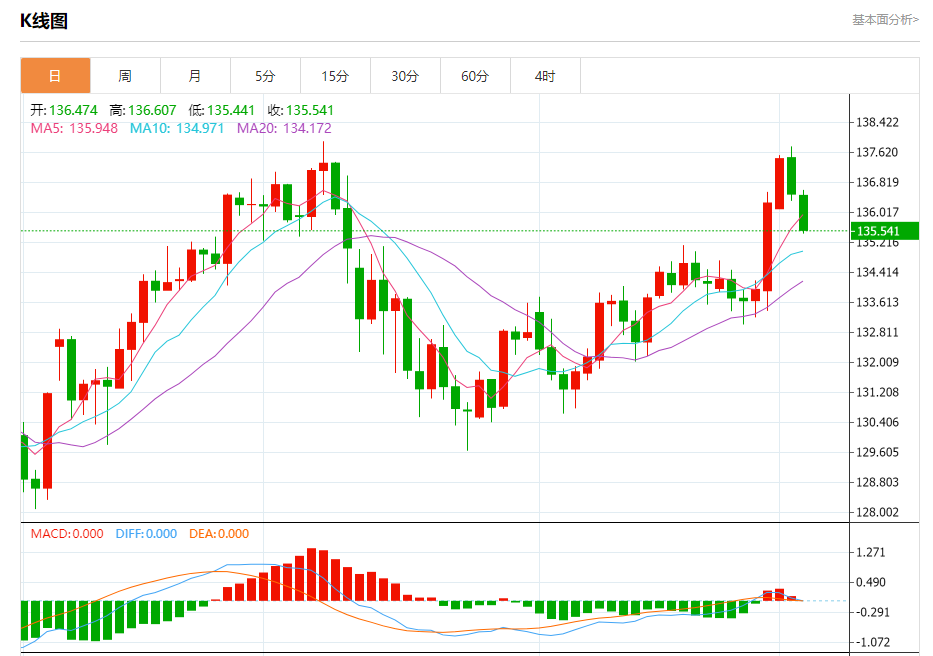The image size is (933, 656).
Task: Click the 133.613 price axis label
Action: 877,302
